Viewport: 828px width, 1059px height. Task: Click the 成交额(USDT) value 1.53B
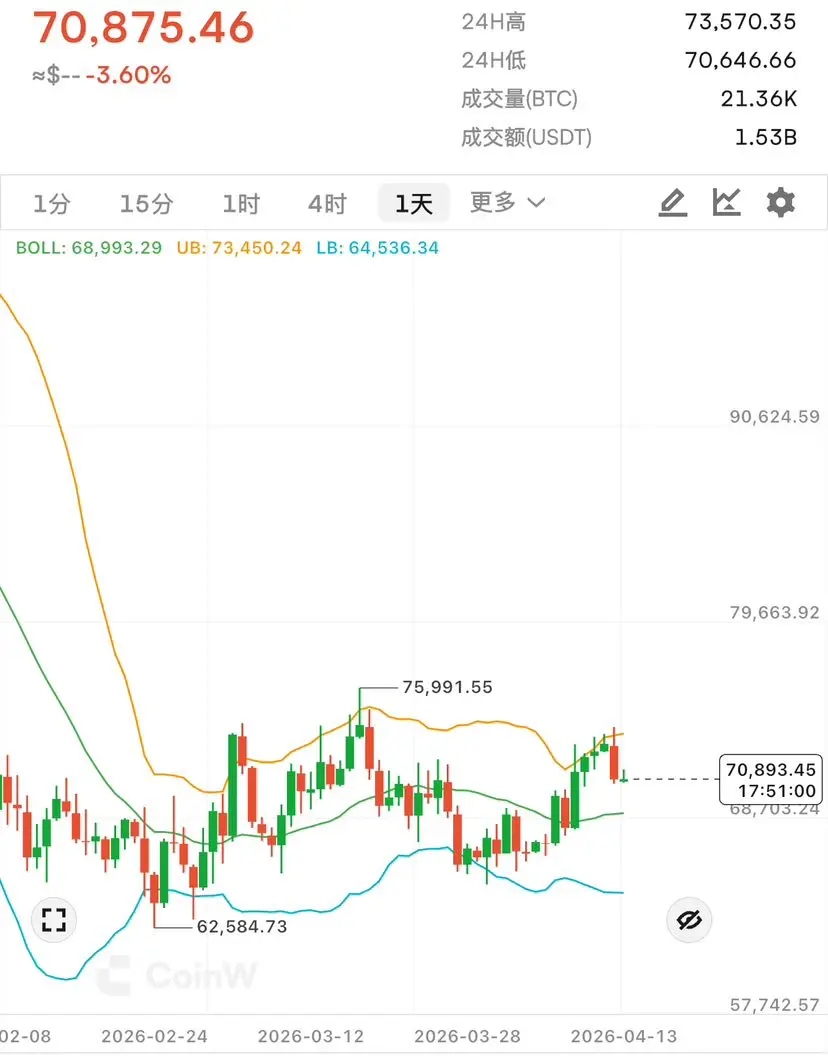[x=766, y=138]
